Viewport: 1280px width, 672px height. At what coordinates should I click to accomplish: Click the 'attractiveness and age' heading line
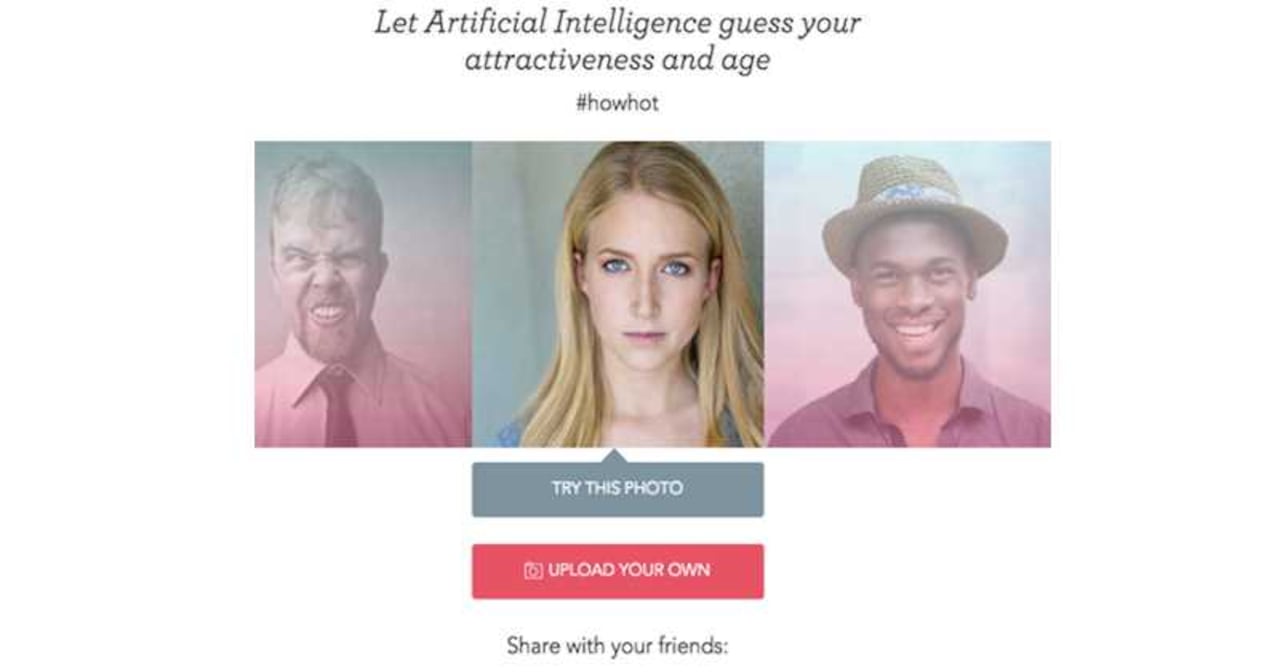point(617,59)
